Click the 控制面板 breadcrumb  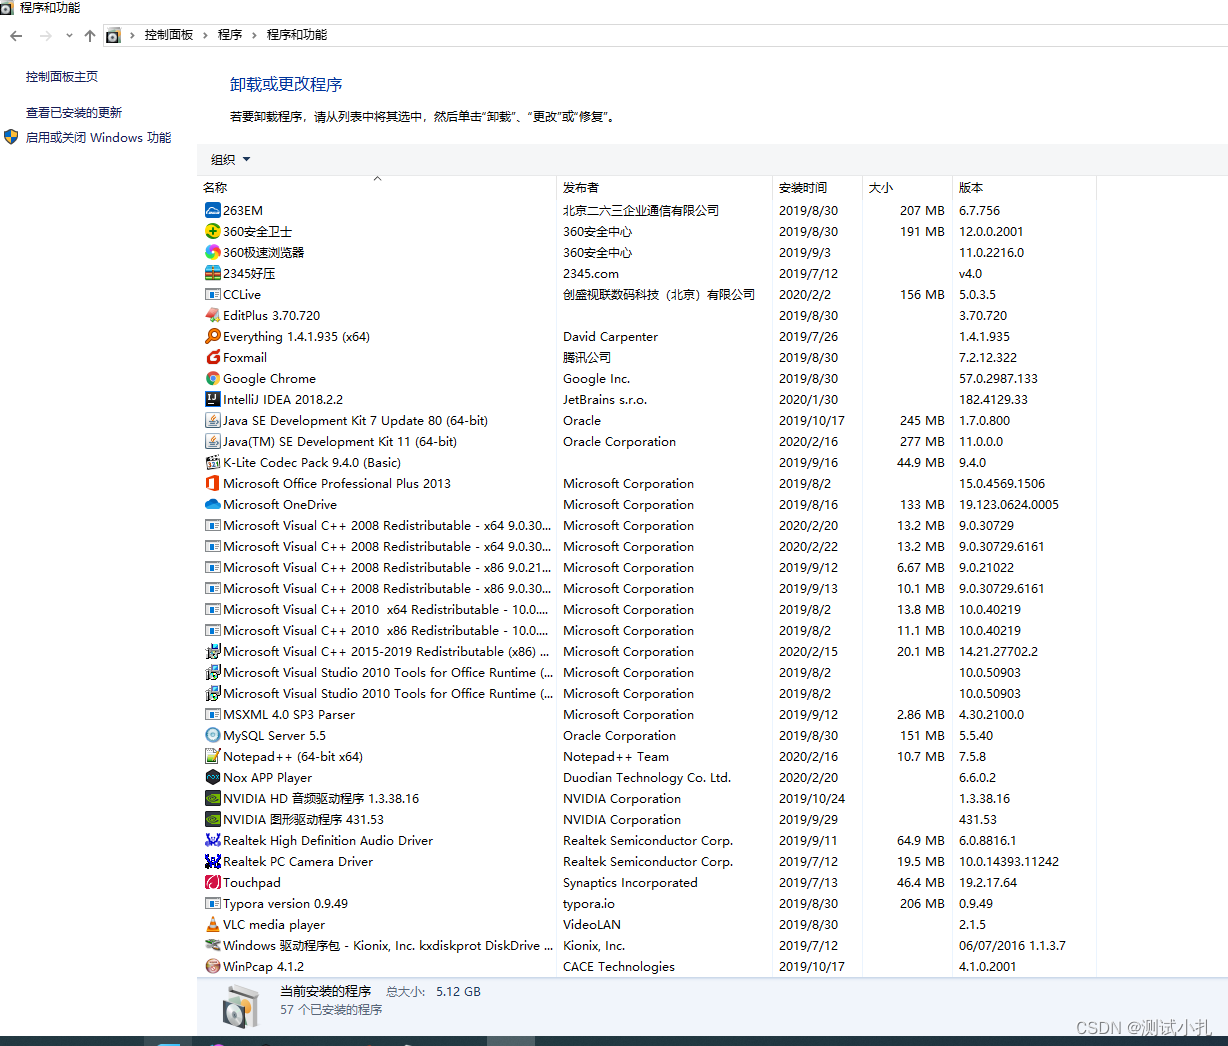(x=169, y=35)
